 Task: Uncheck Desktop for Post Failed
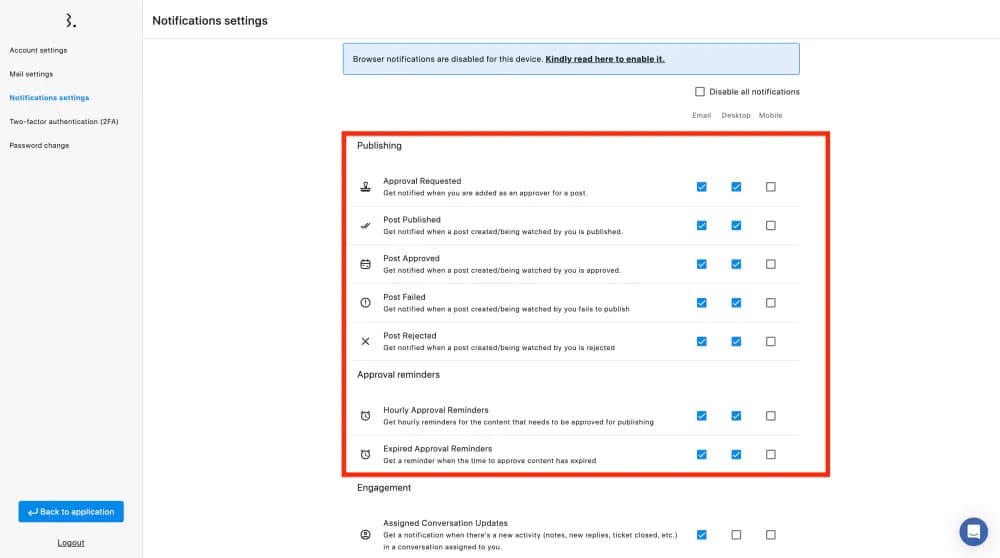pyautogui.click(x=736, y=303)
